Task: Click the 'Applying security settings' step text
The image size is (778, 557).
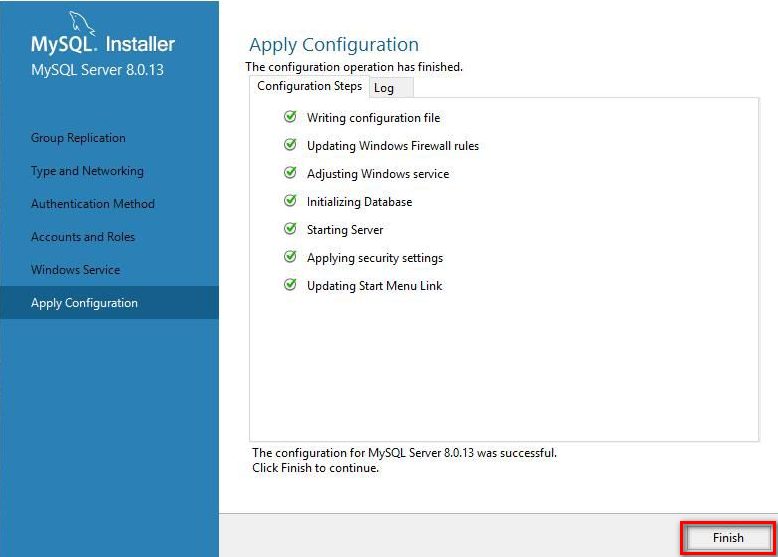Action: tap(375, 258)
